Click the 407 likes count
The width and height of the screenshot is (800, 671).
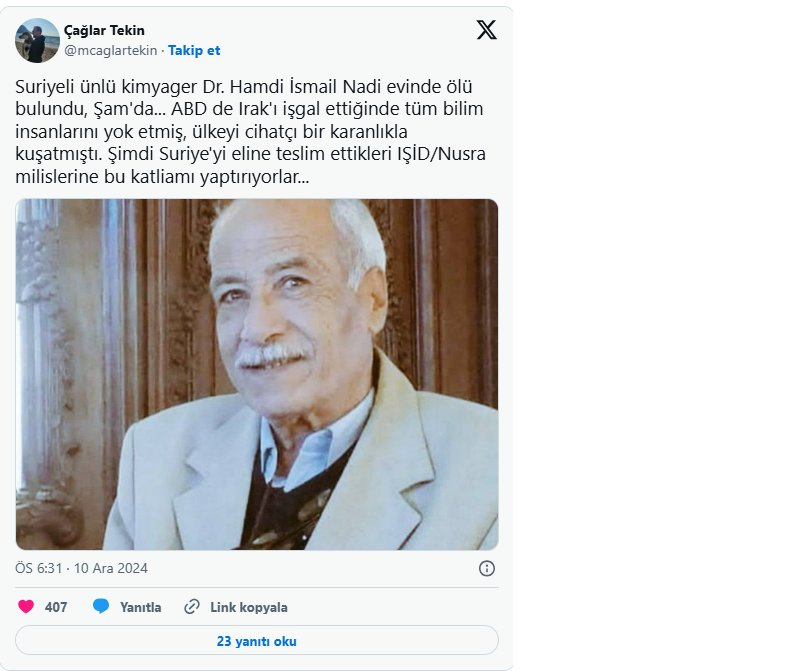coord(56,607)
